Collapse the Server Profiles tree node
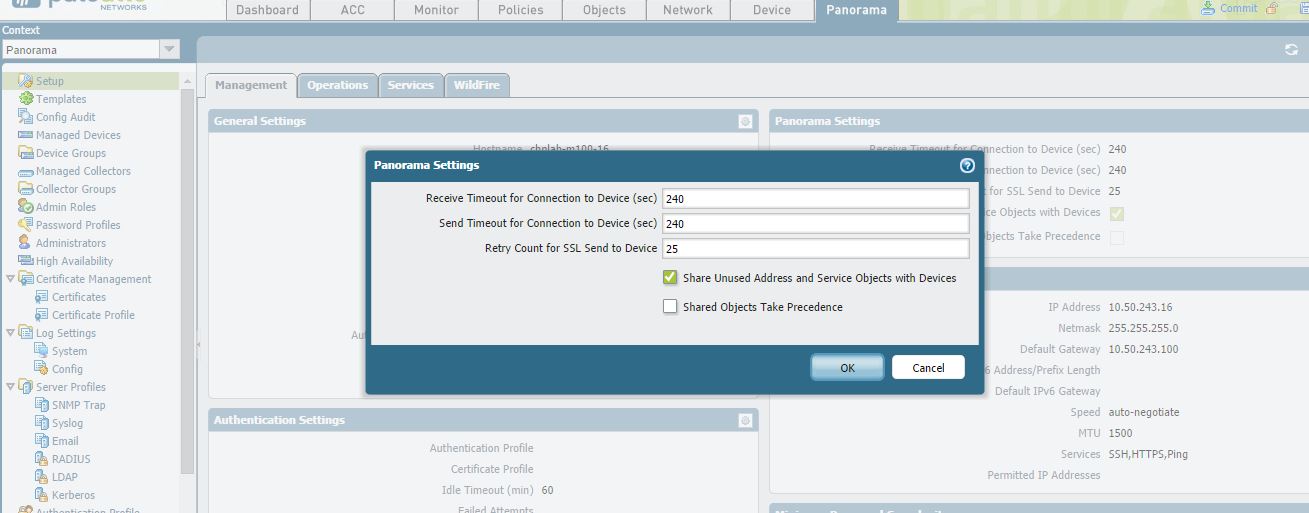 point(10,387)
